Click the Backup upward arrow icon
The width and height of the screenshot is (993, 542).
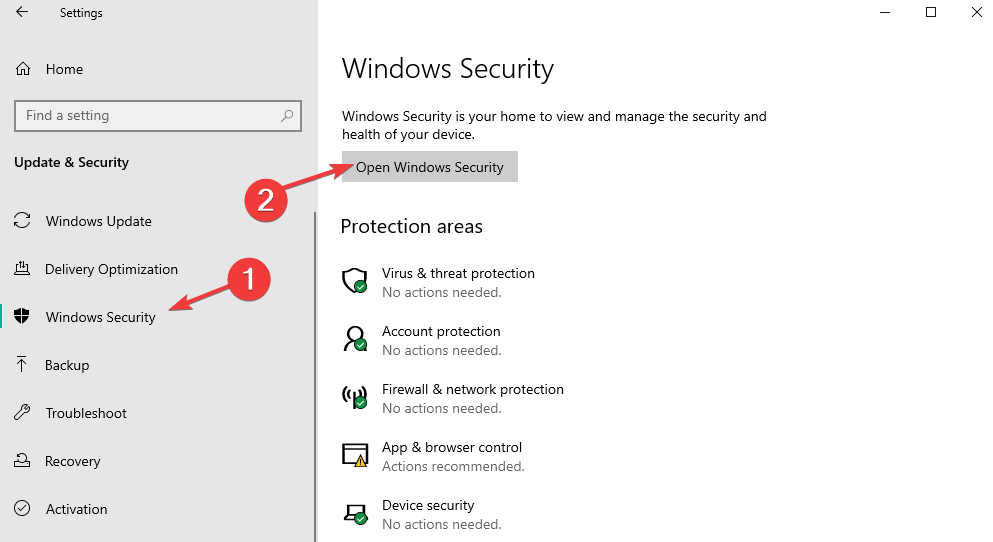tap(22, 364)
